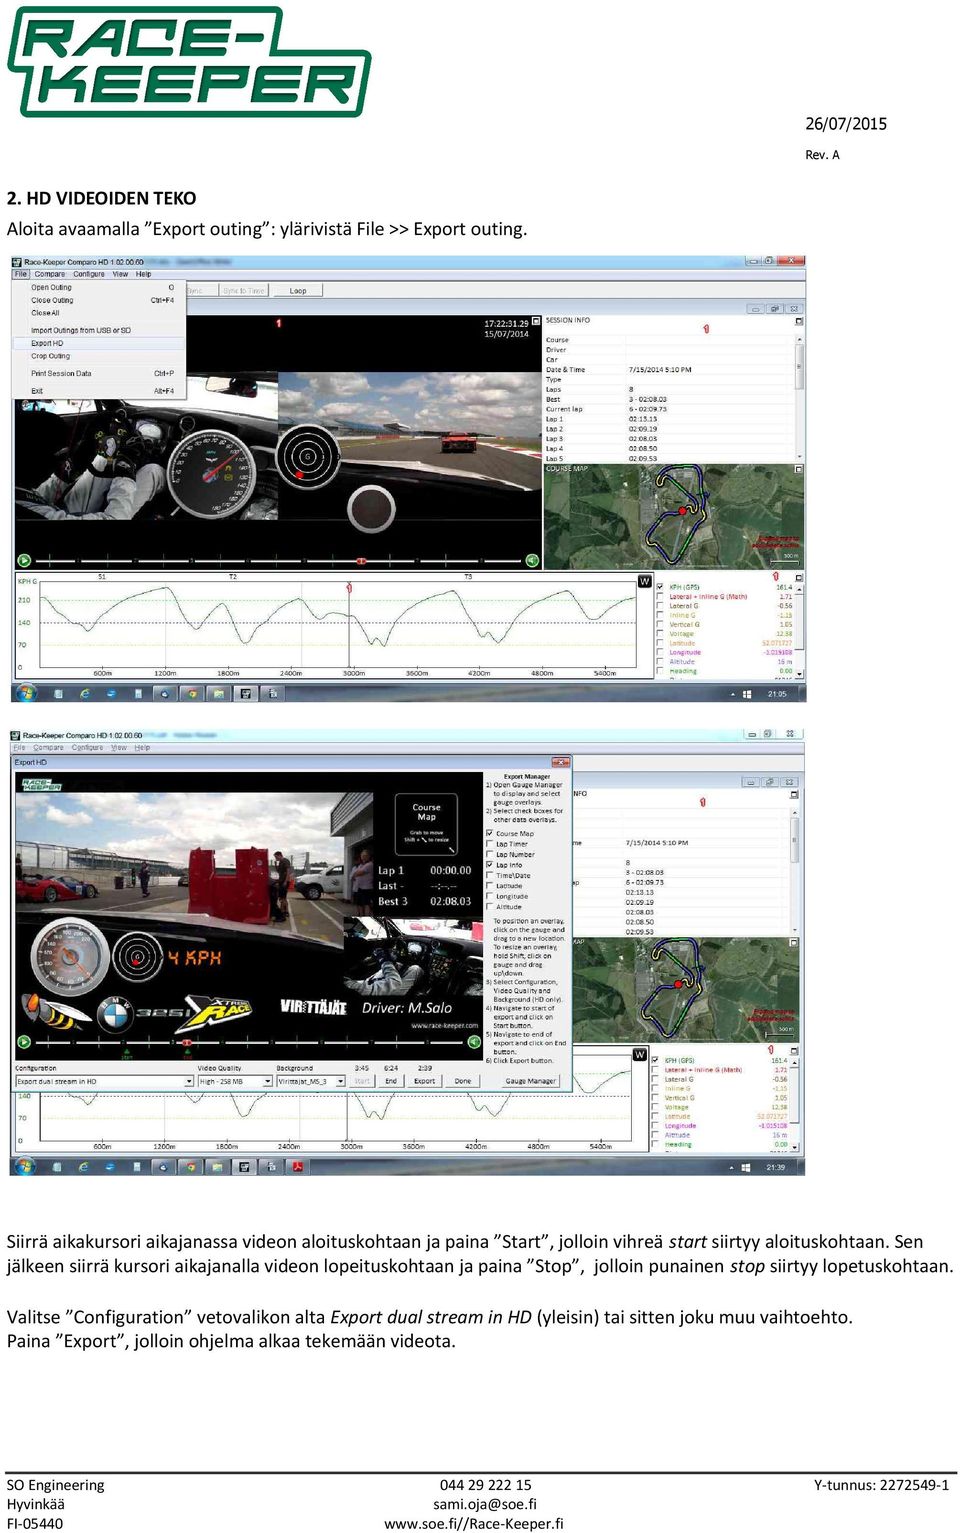Open the View menu in bottom screenshot

click(x=118, y=748)
